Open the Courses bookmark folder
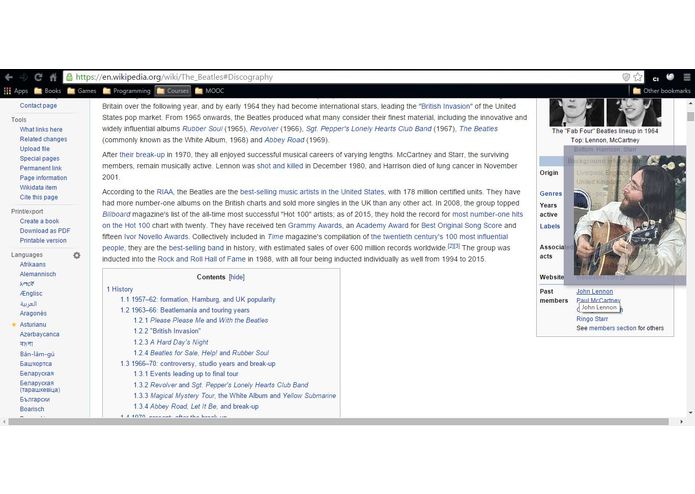 [x=173, y=91]
